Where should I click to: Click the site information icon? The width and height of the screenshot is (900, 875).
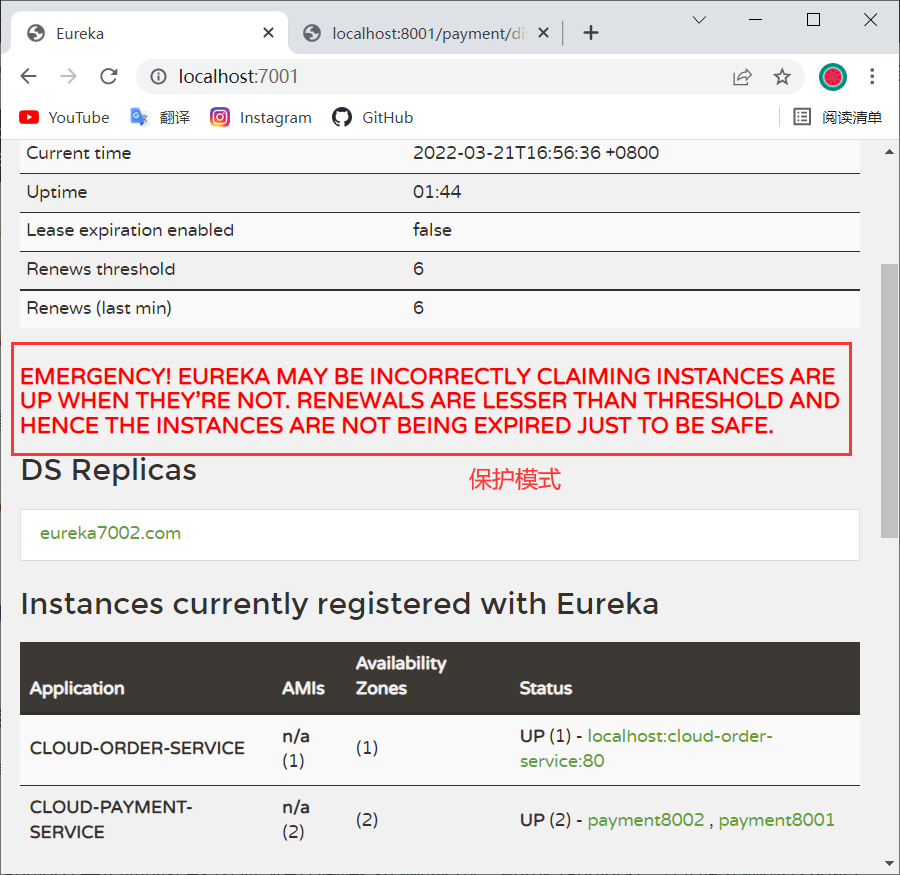tap(156, 77)
